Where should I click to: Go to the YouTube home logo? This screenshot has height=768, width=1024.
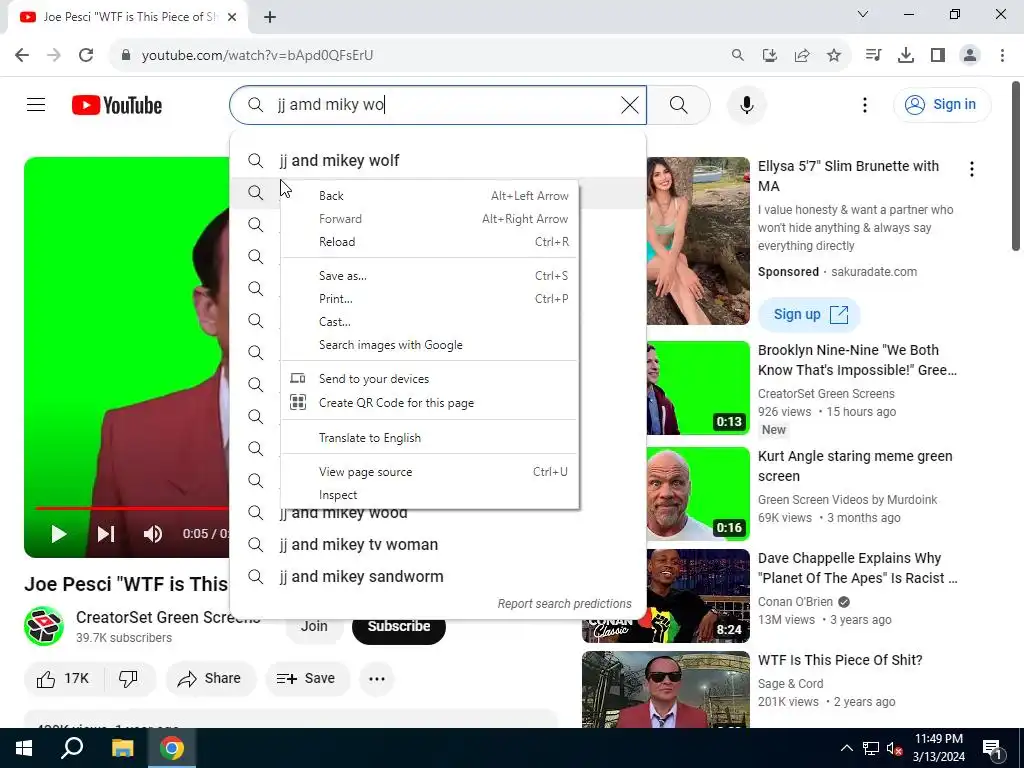coord(117,105)
